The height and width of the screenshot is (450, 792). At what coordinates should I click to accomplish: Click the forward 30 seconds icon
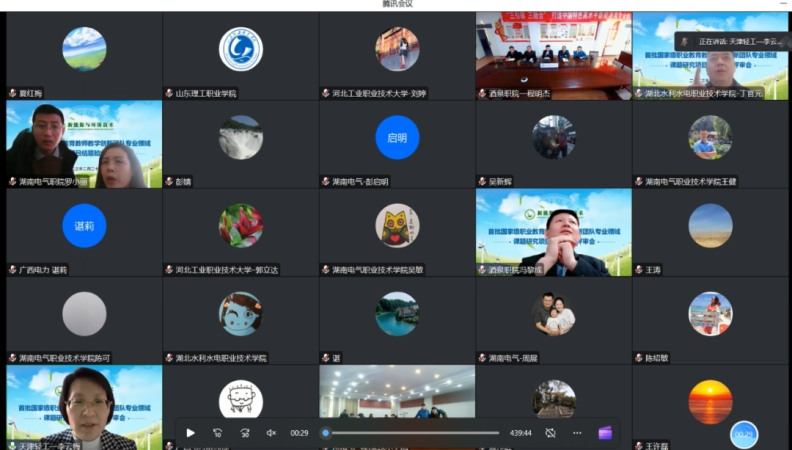pos(244,433)
